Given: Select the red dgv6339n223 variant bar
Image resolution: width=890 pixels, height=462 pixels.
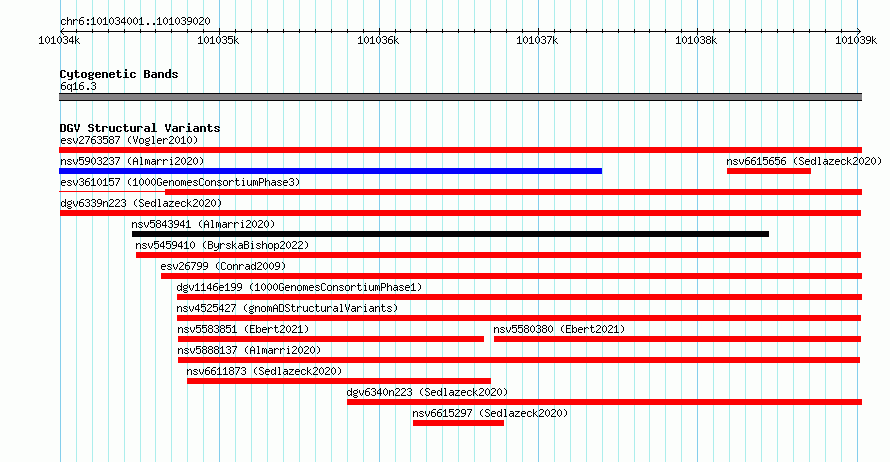Looking at the screenshot, I should click(460, 213).
